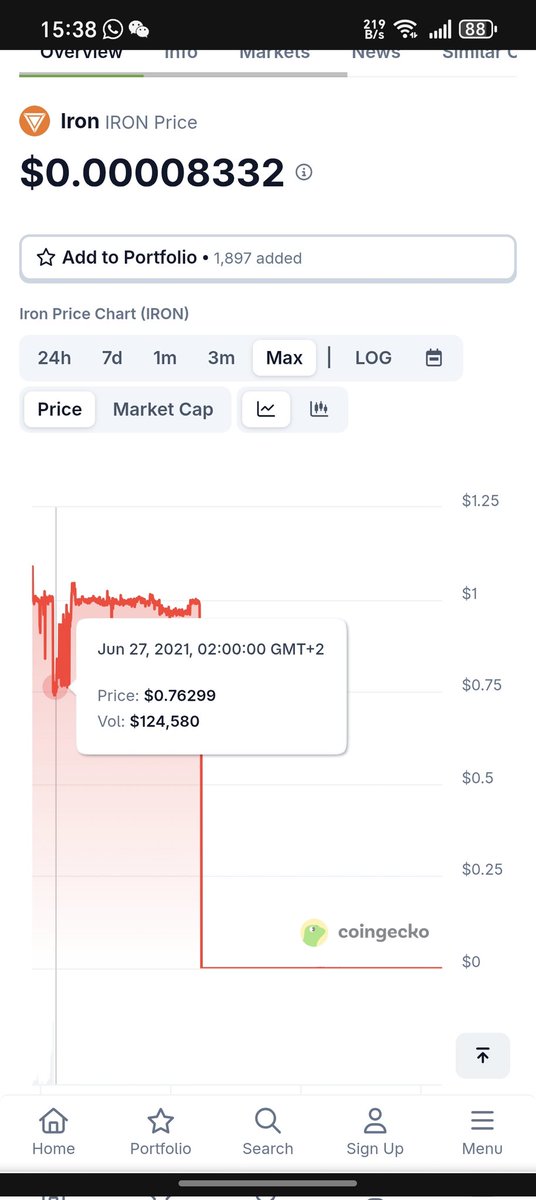The image size is (536, 1200).
Task: Select Price chart mode
Action: [x=60, y=409]
